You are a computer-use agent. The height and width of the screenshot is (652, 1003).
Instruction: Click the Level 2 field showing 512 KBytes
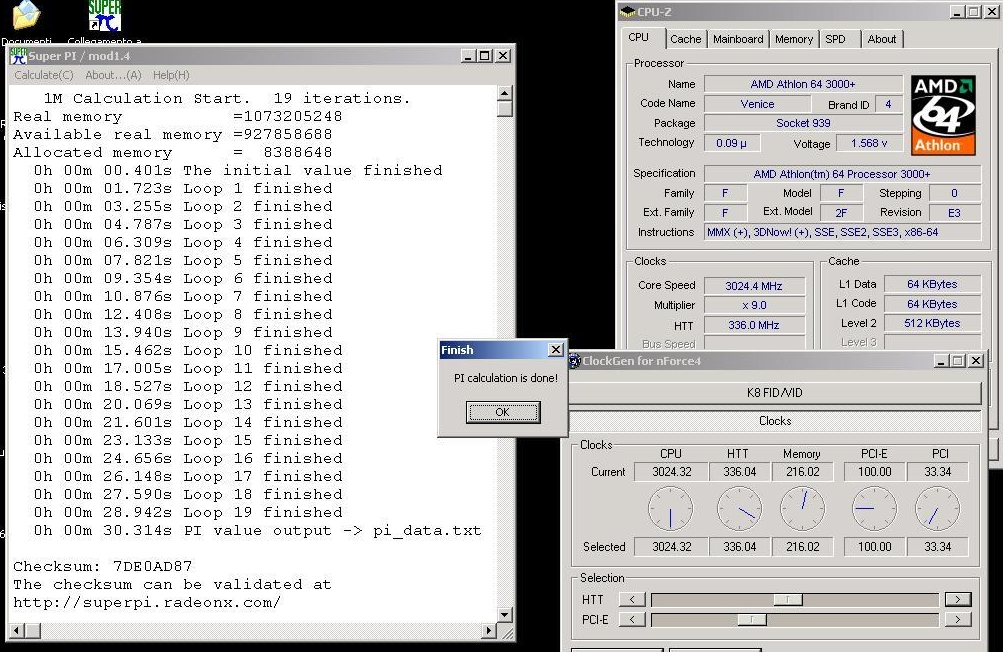(x=932, y=323)
